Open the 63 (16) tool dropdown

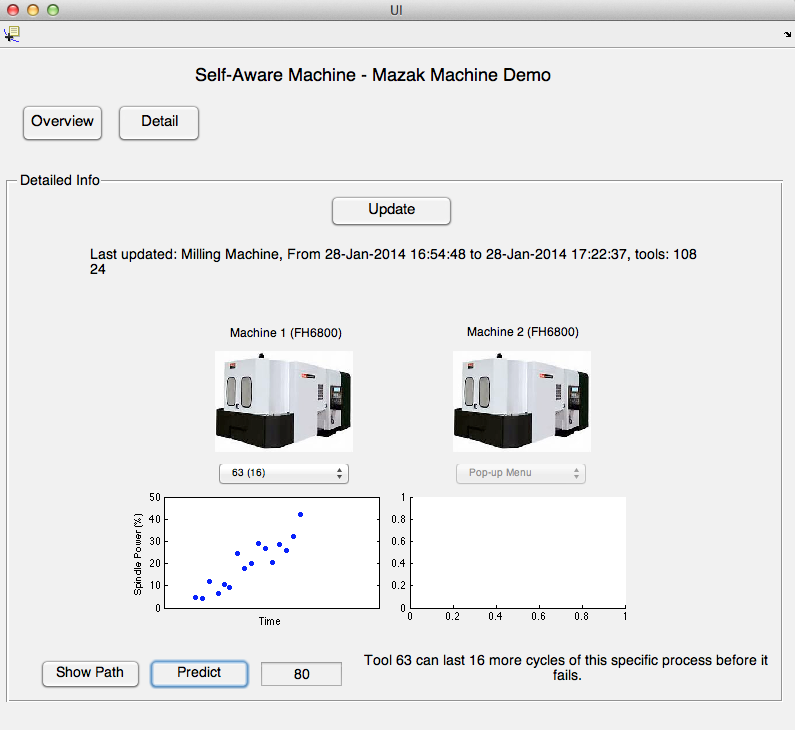pos(284,473)
